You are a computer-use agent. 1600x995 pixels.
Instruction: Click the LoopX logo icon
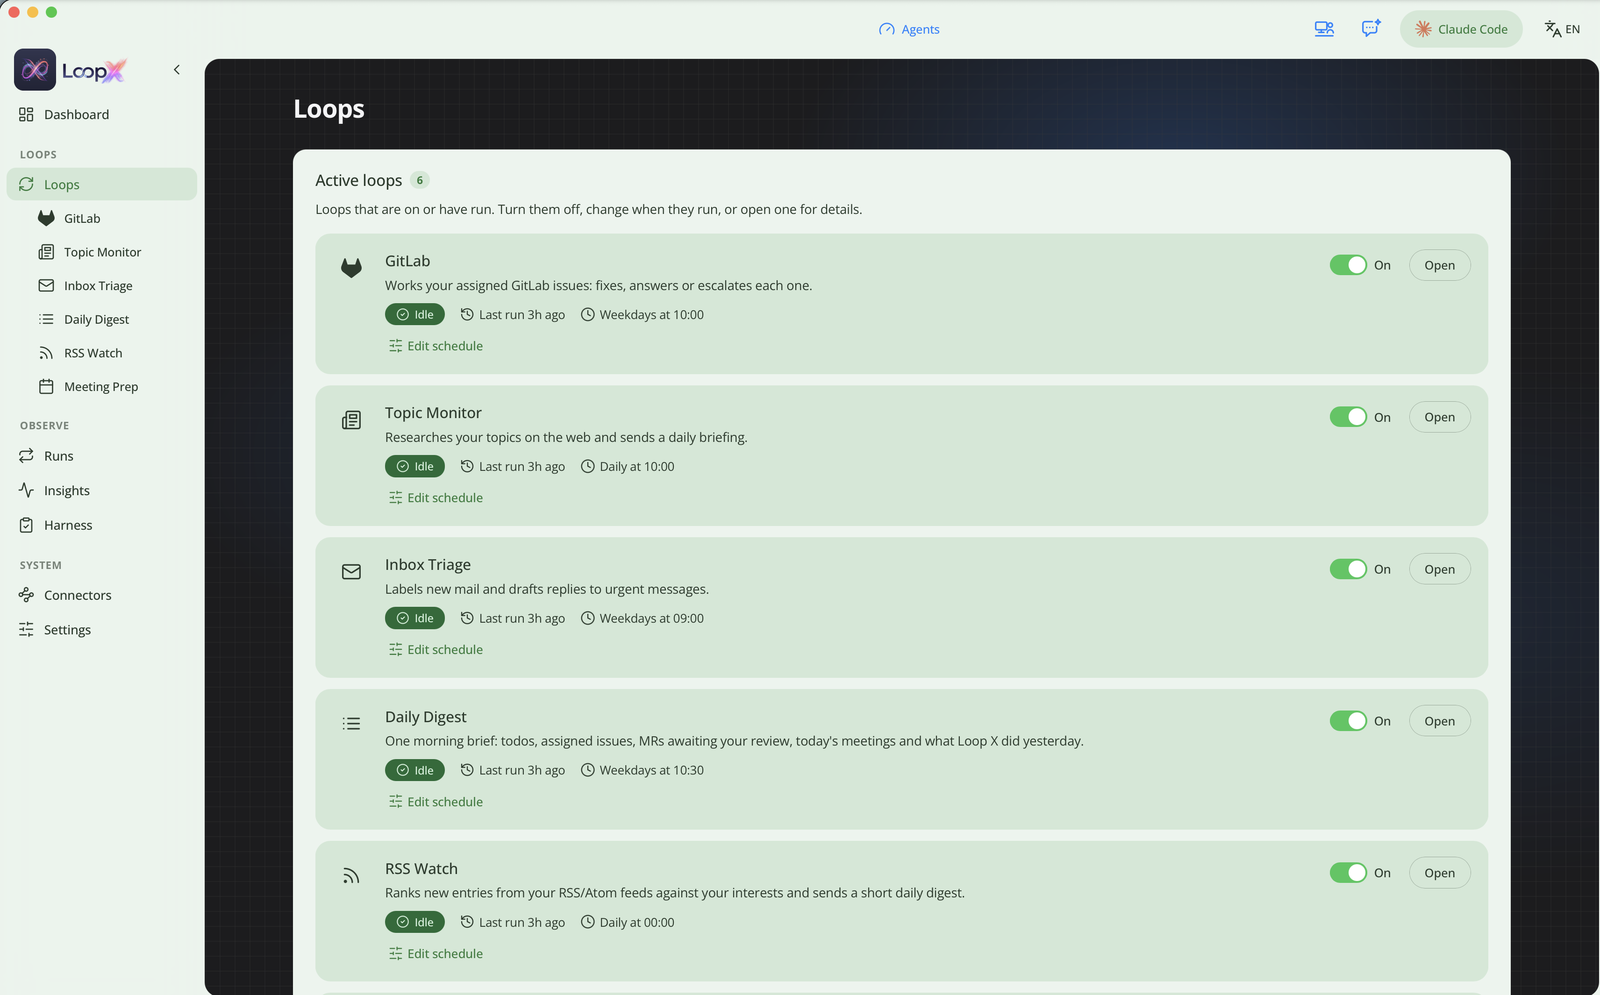tap(35, 70)
